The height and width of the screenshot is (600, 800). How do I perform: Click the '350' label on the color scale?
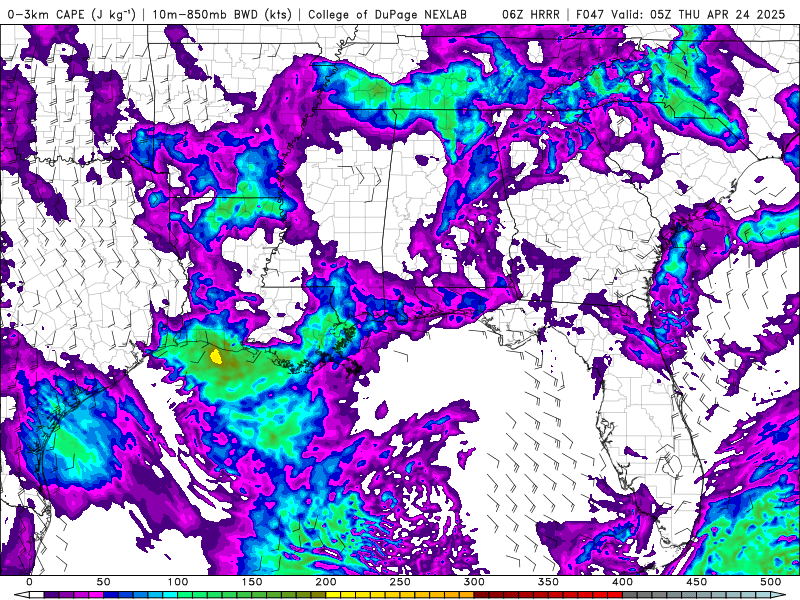coord(548,582)
